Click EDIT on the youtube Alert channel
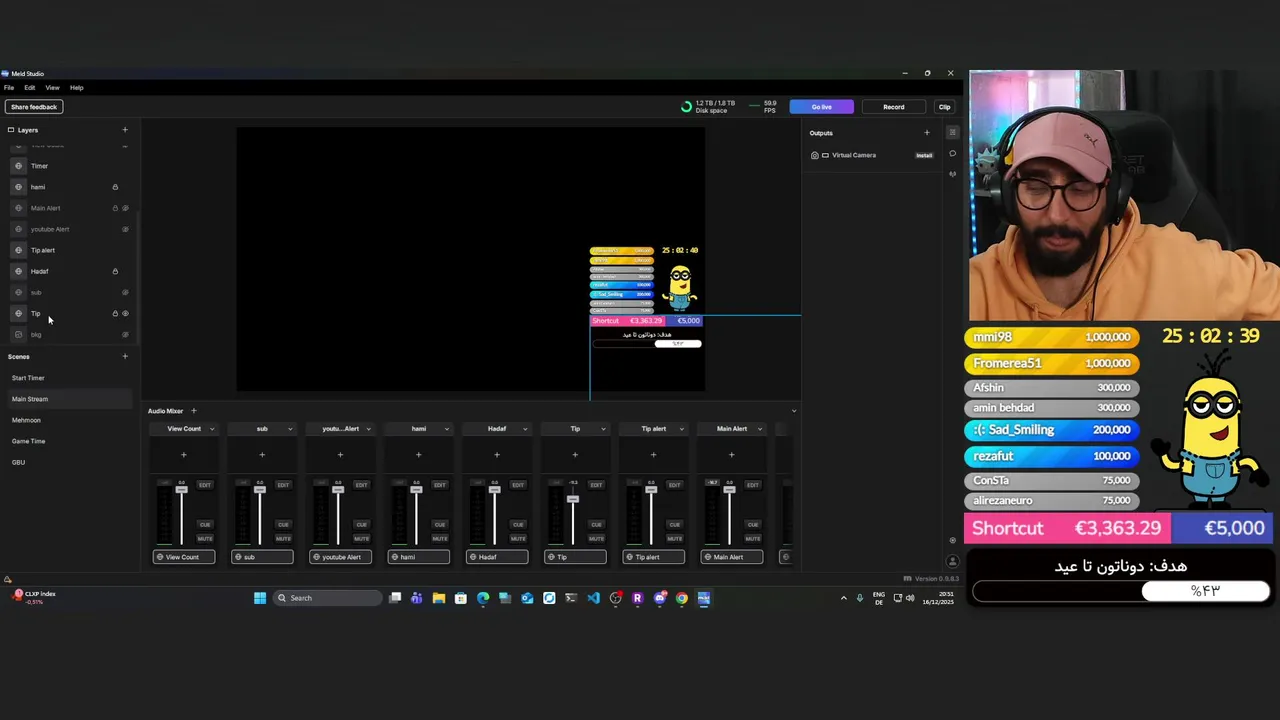The image size is (1280, 720). (361, 485)
